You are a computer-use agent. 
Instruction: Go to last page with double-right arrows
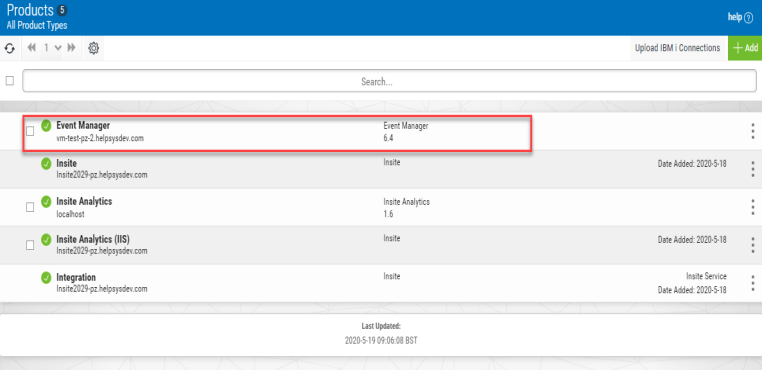[x=71, y=48]
